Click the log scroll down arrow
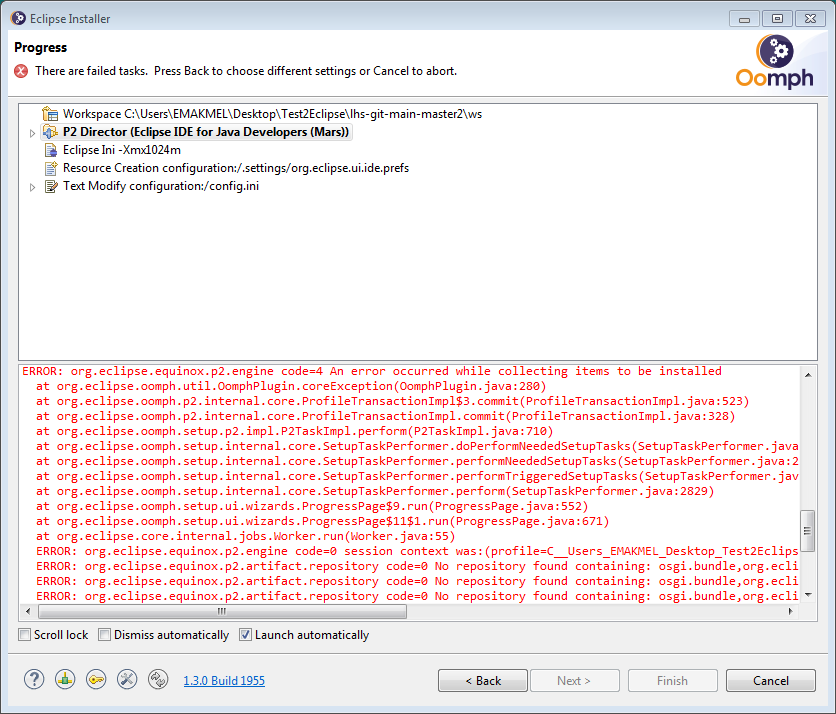The height and width of the screenshot is (714, 836). pyautogui.click(x=808, y=595)
